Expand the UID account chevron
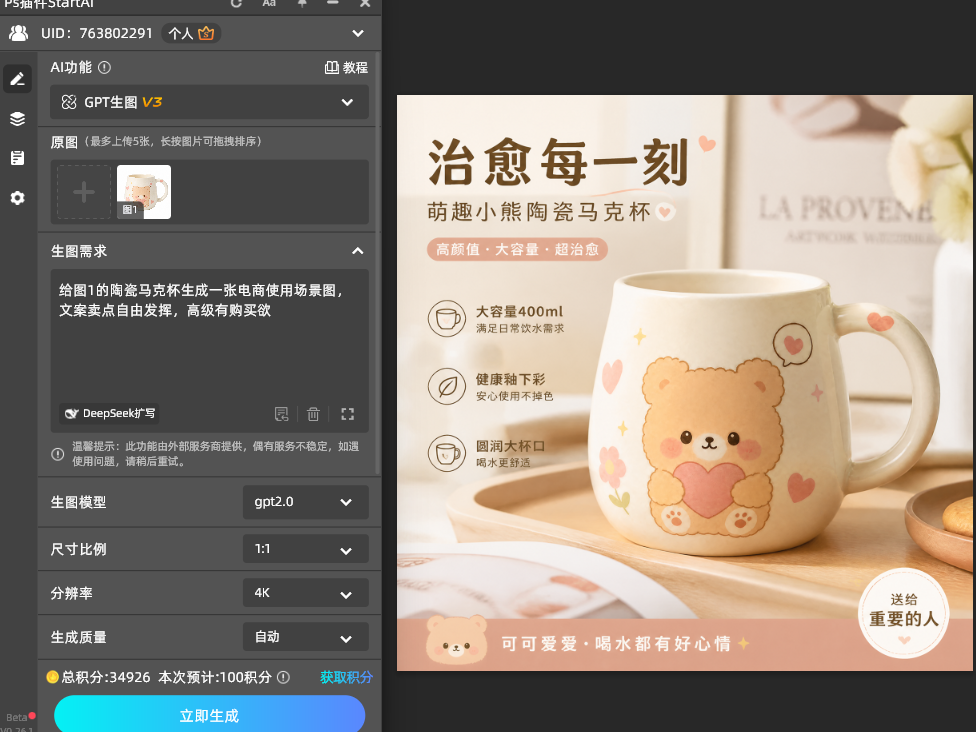 coord(358,34)
